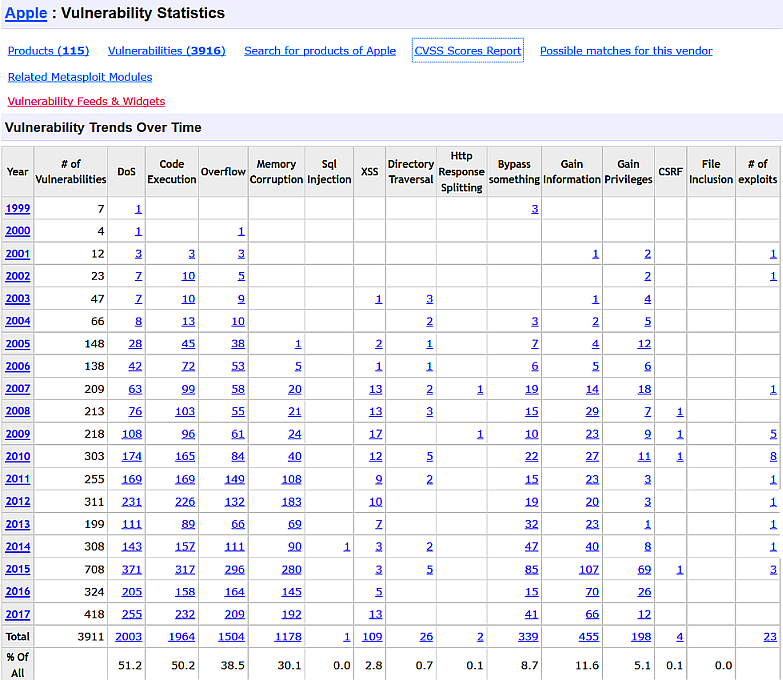Click Total XSS count 109
The image size is (783, 680).
click(x=373, y=637)
